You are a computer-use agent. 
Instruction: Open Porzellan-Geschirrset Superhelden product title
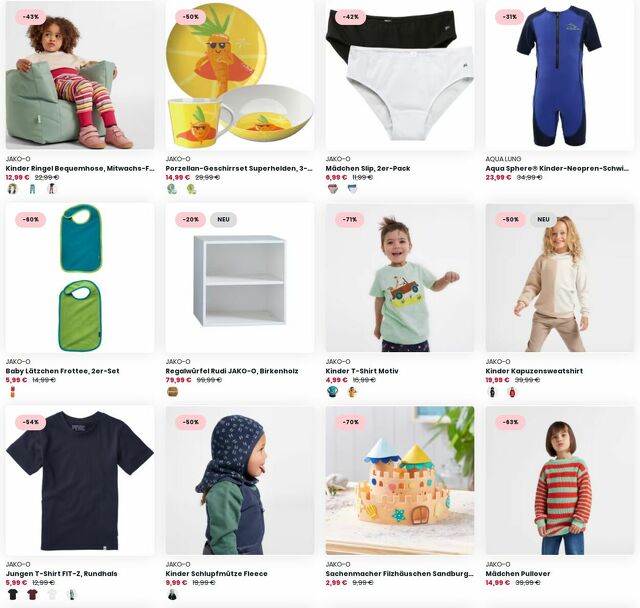[239, 168]
